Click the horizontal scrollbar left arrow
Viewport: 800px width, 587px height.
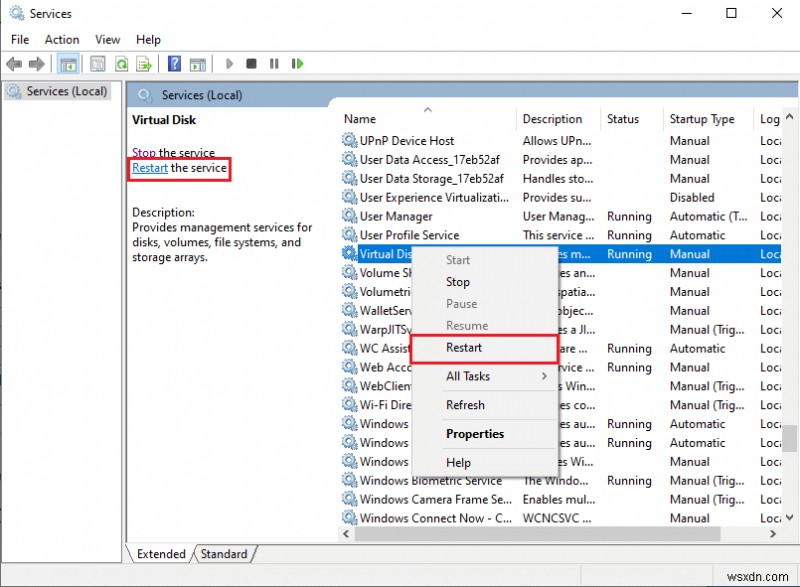click(x=346, y=533)
